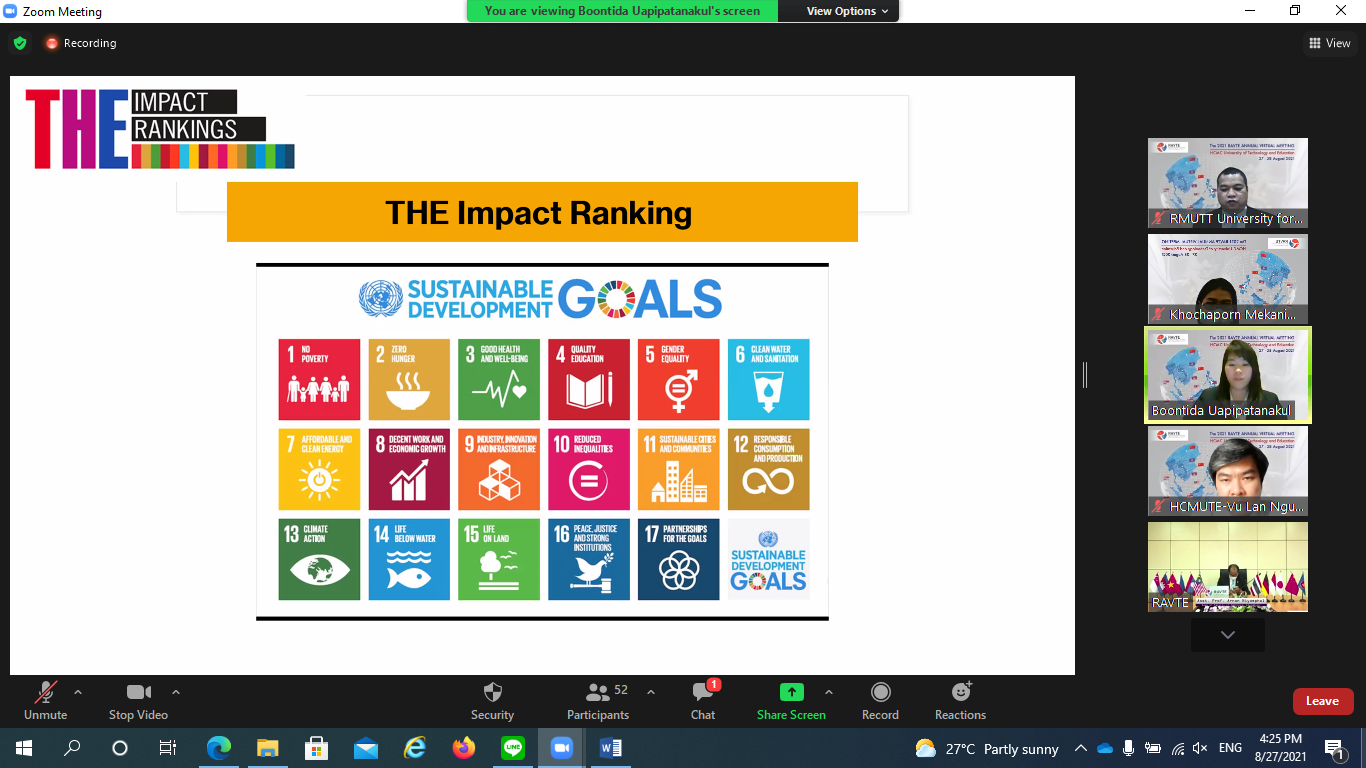Open the Windows Start menu
The width and height of the screenshot is (1366, 768).
[23, 748]
